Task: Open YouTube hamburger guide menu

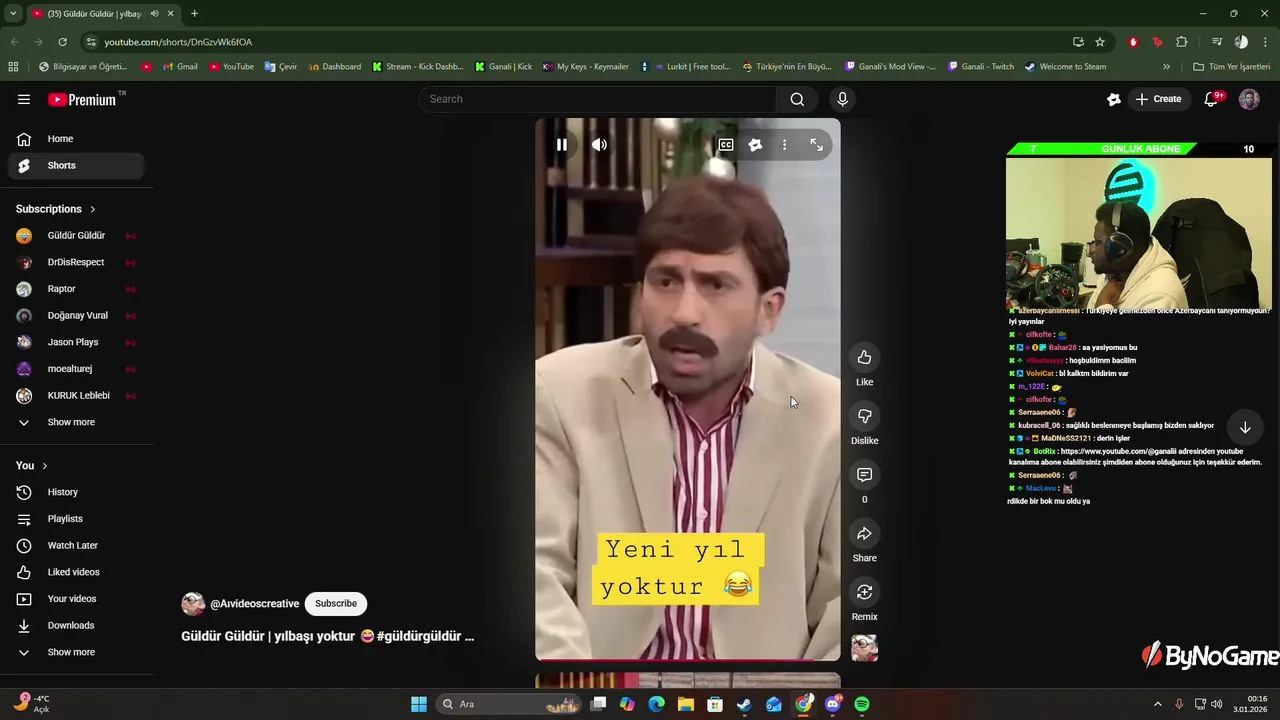Action: pos(24,99)
